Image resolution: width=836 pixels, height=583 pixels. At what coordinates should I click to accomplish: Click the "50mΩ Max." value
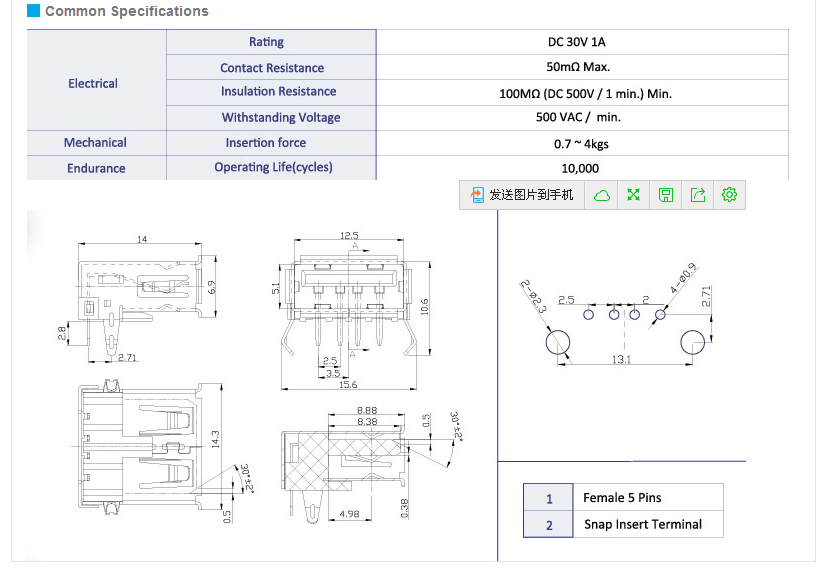(x=578, y=67)
